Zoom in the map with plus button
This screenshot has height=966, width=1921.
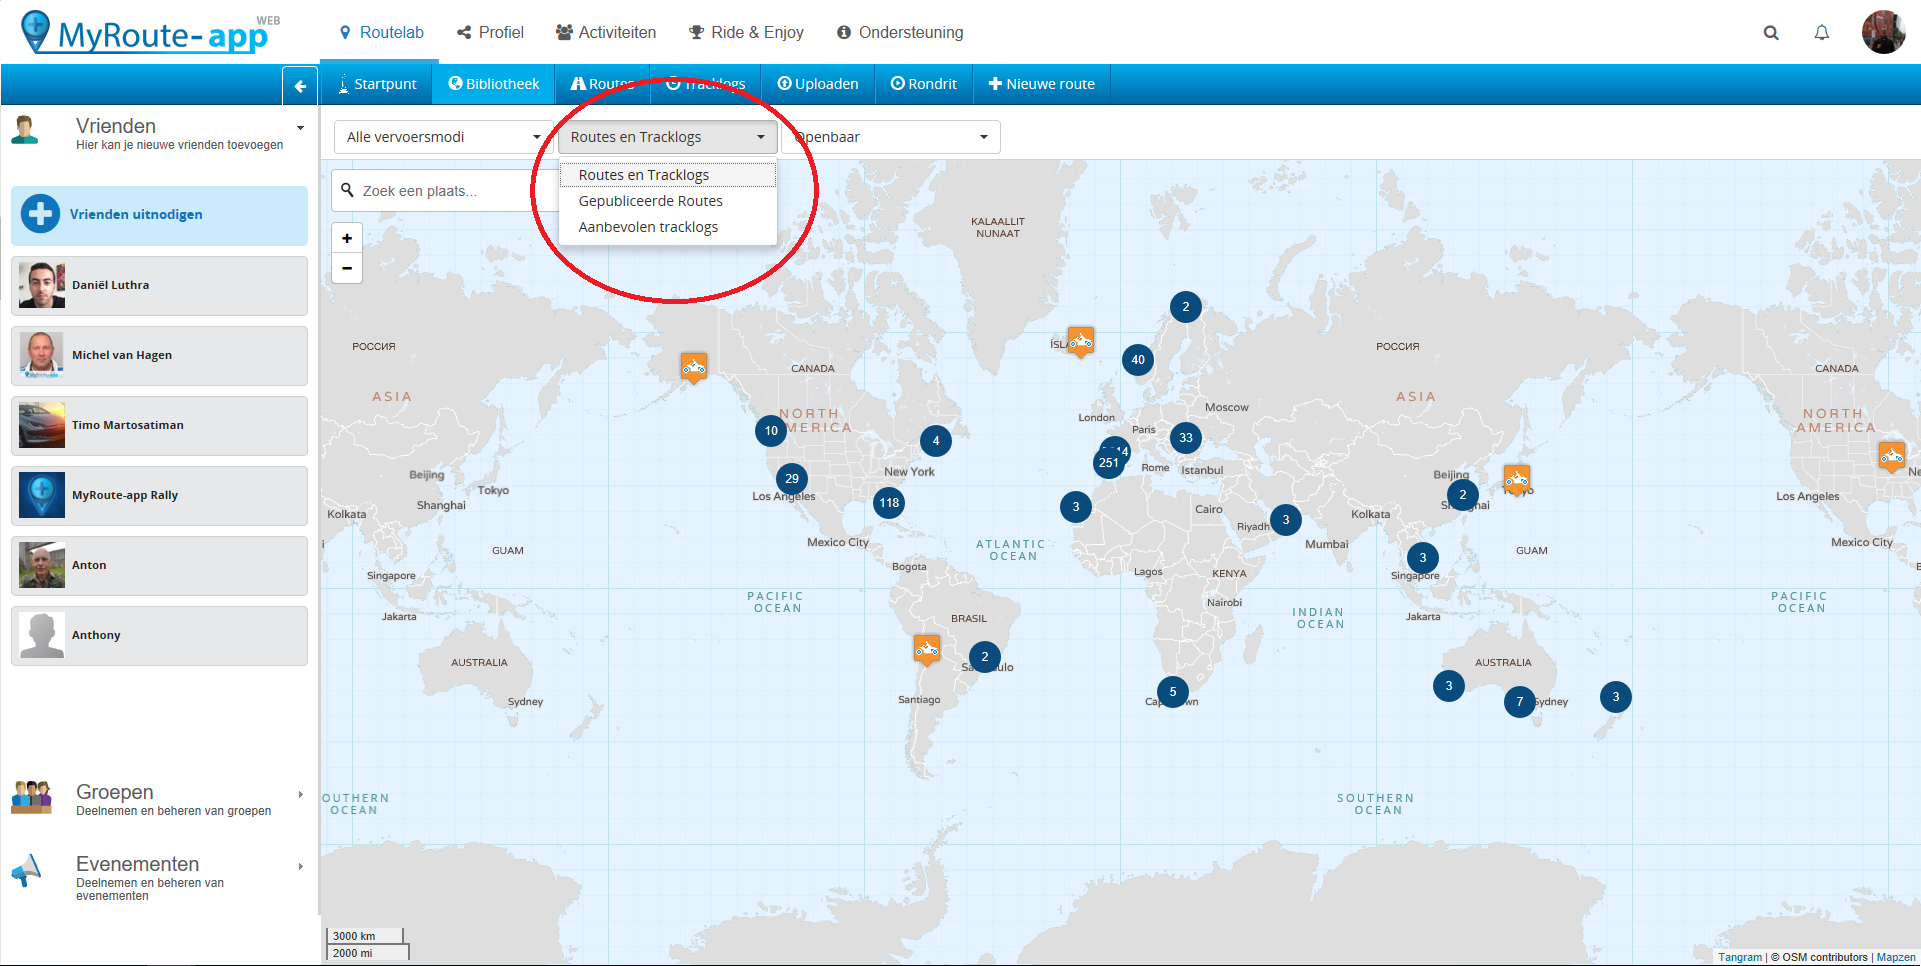click(347, 238)
